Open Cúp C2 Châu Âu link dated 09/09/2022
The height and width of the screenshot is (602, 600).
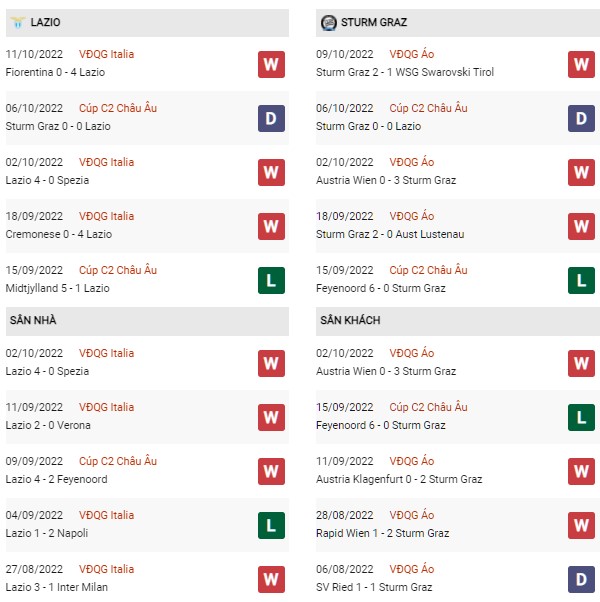(118, 461)
